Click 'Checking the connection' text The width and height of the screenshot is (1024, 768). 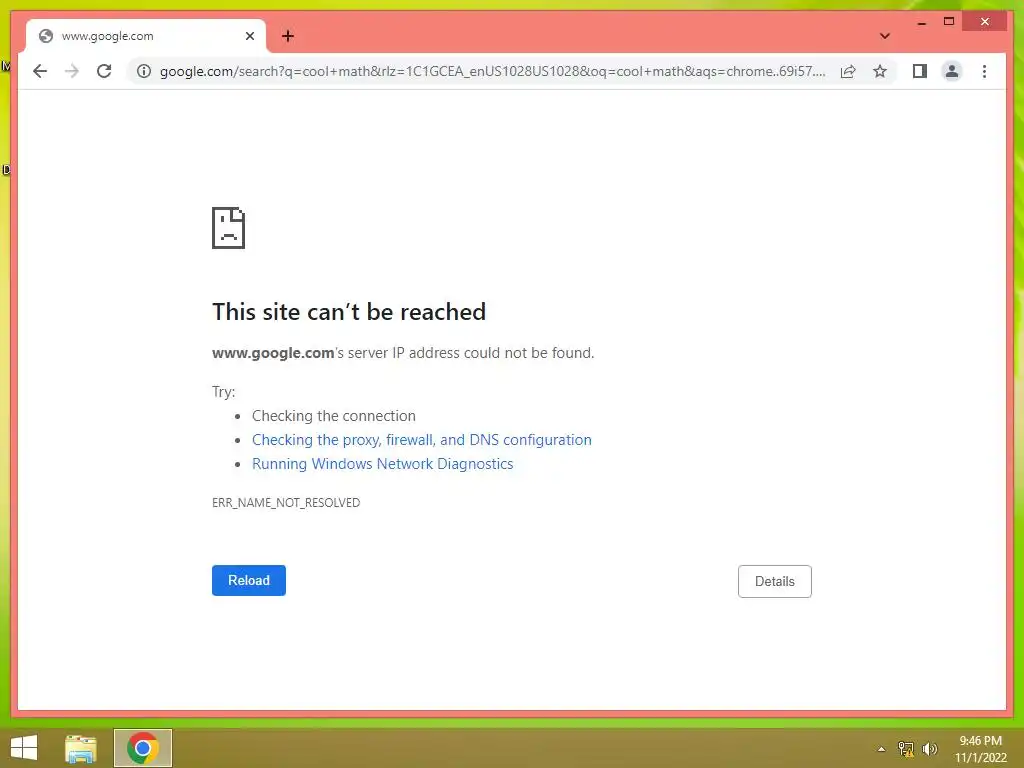click(x=334, y=416)
